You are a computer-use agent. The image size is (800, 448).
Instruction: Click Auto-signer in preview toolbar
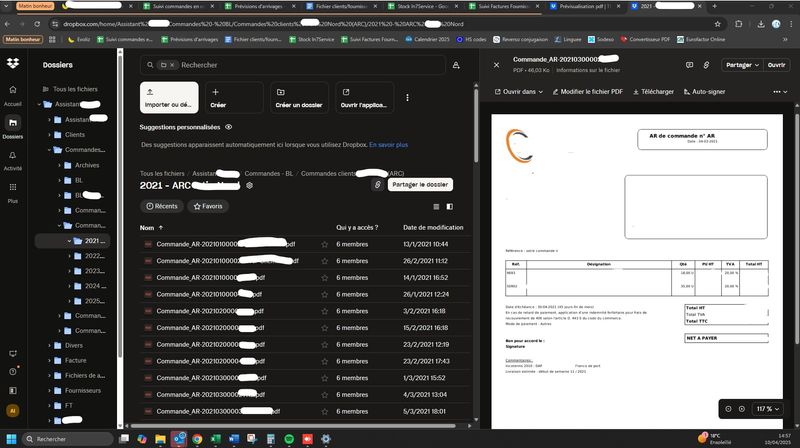704,91
